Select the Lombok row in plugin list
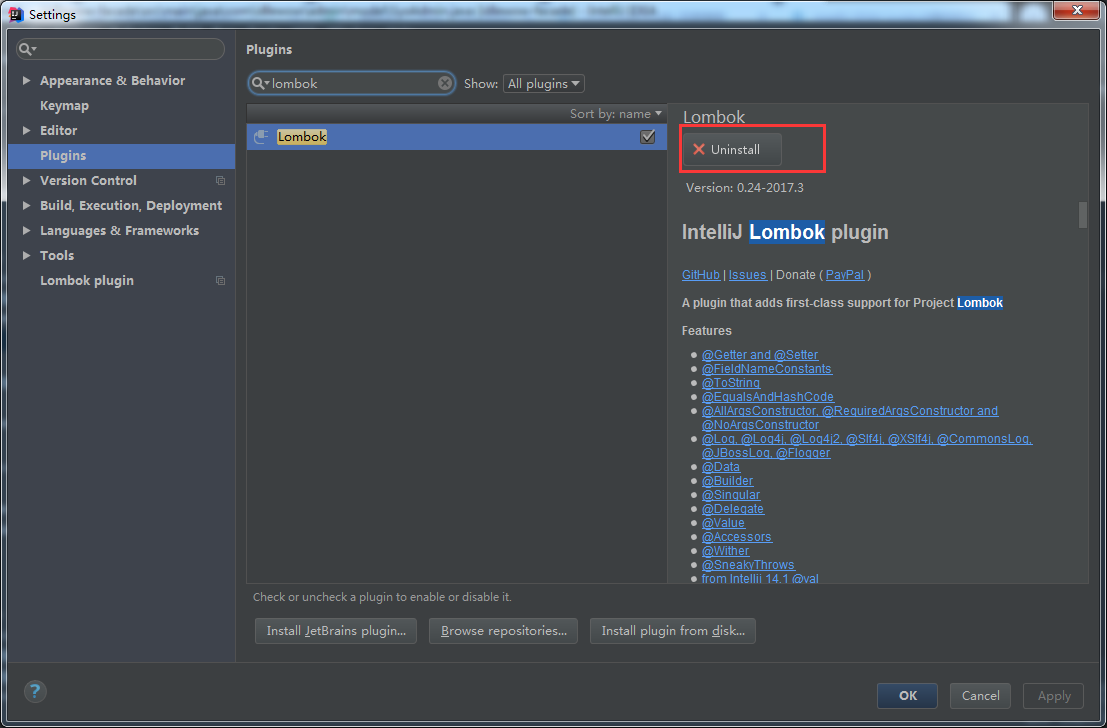 [457, 137]
